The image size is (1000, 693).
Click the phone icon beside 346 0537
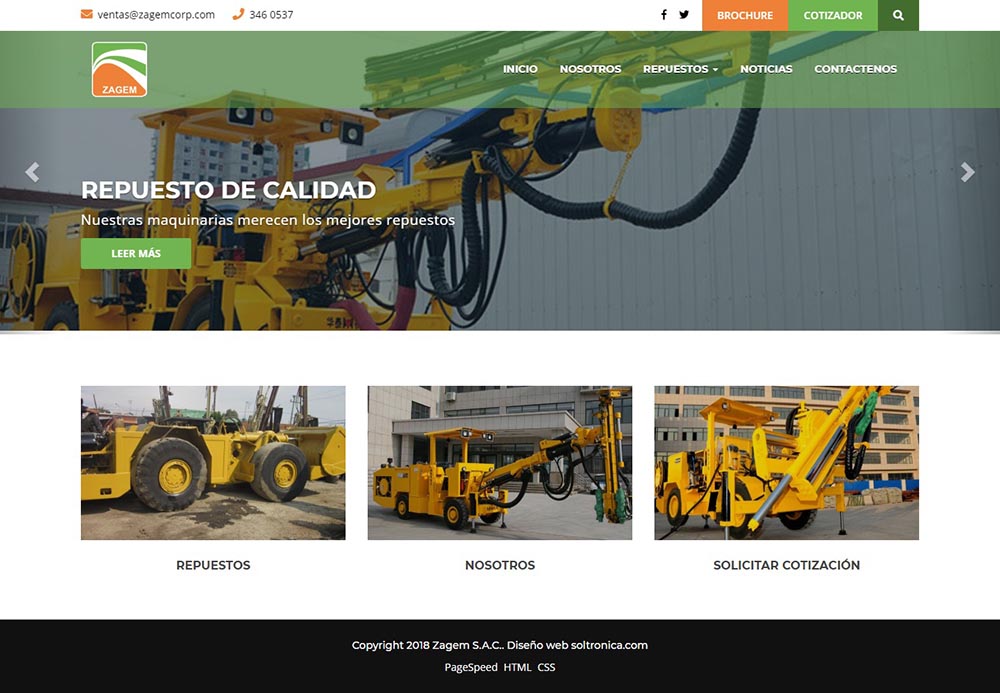click(x=238, y=15)
